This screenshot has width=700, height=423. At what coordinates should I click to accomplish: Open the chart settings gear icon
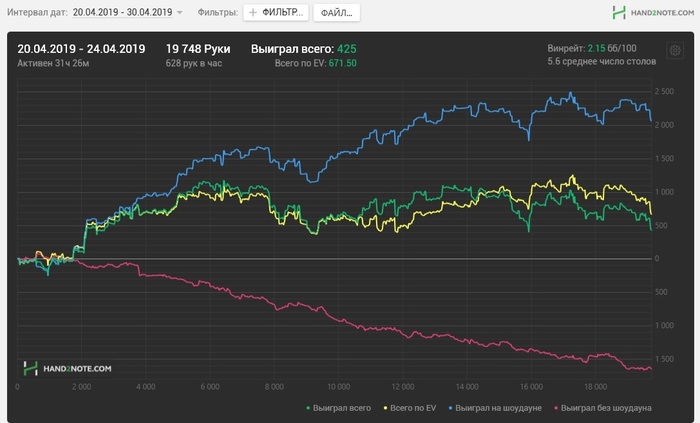675,48
